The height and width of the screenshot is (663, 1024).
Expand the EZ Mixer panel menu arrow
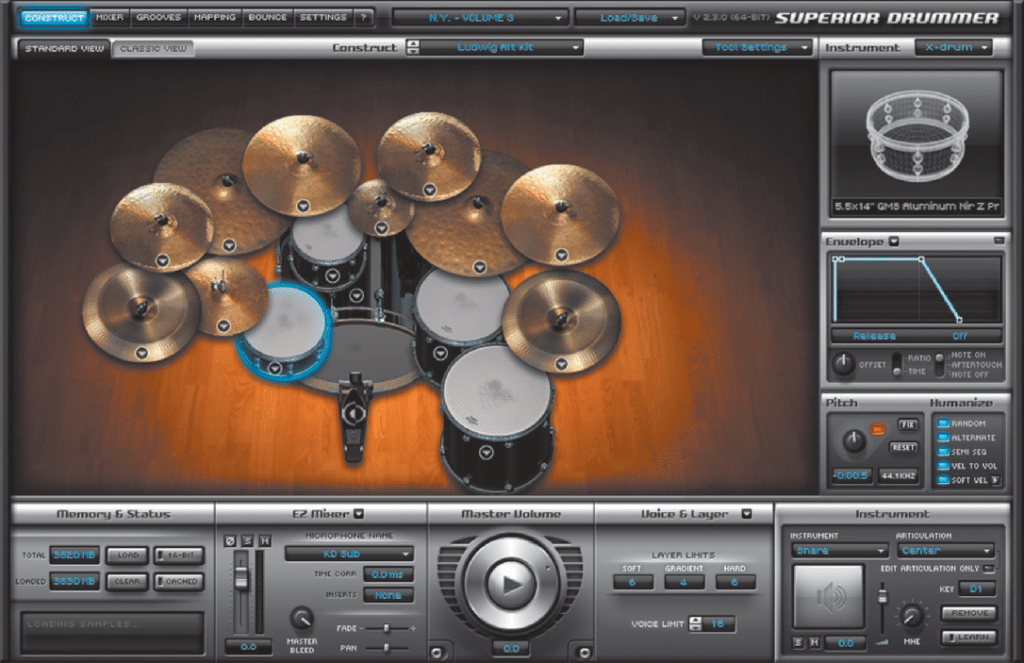(359, 514)
